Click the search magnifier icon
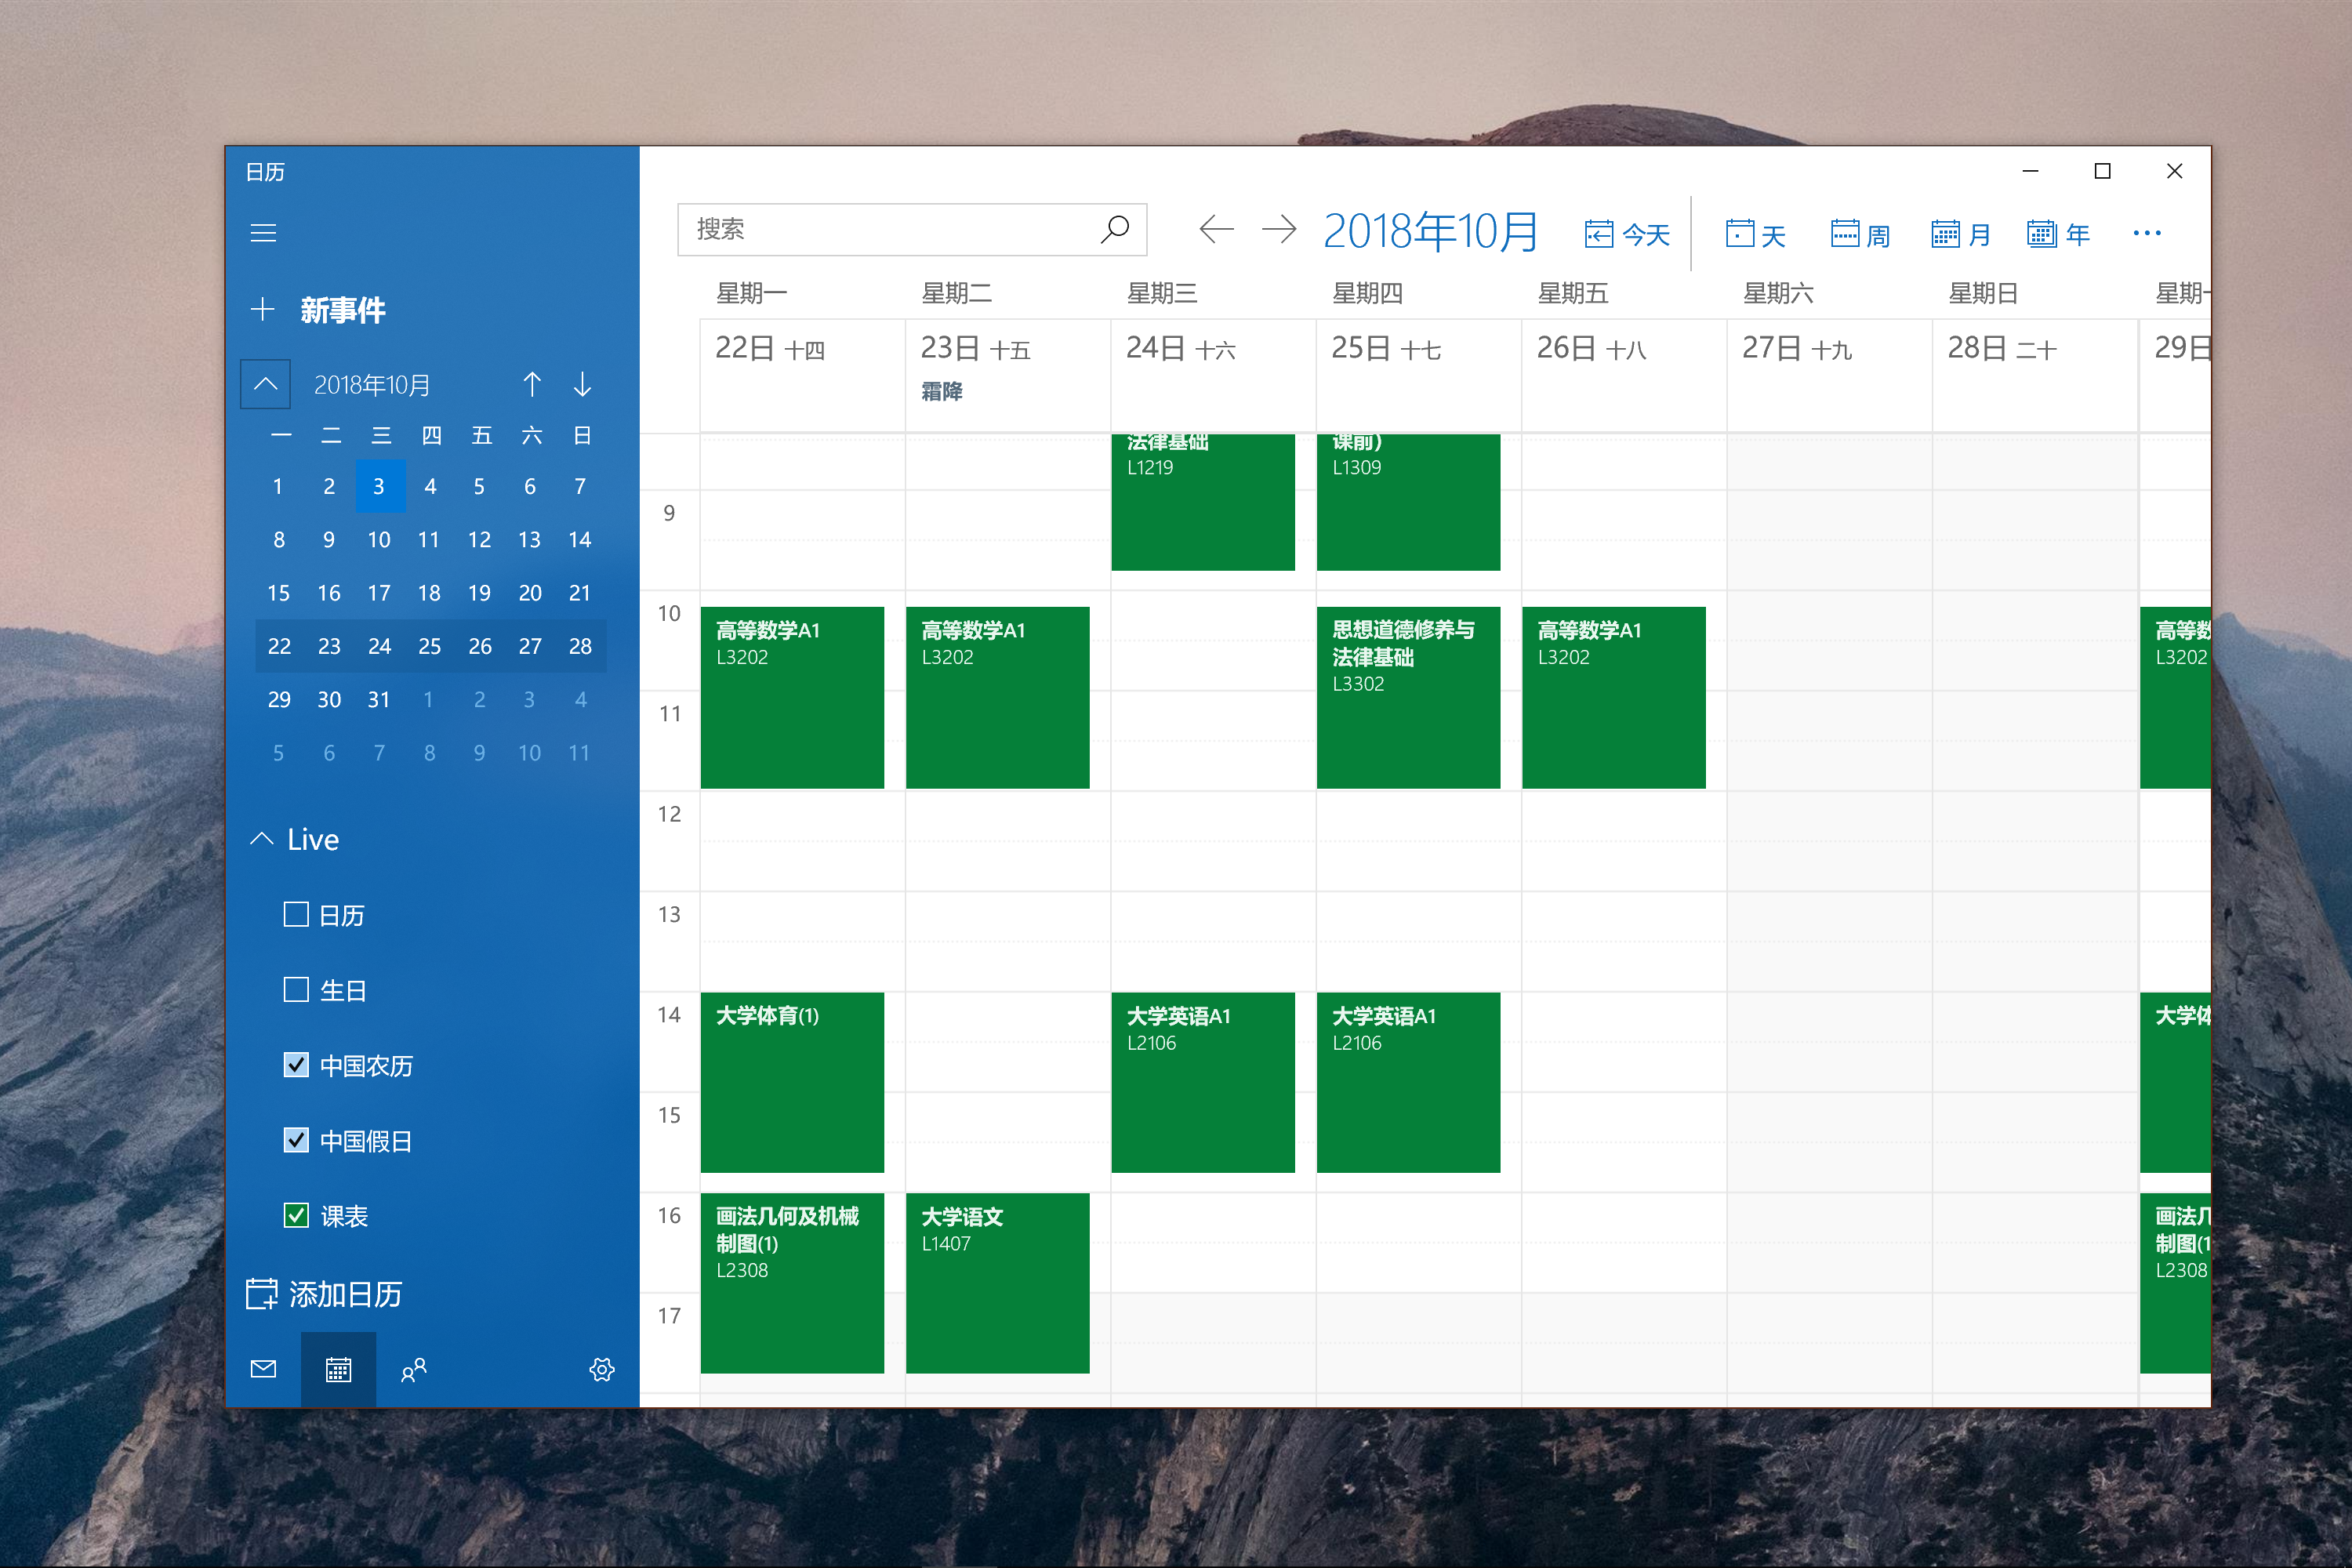The height and width of the screenshot is (1568, 2352). click(x=1115, y=229)
